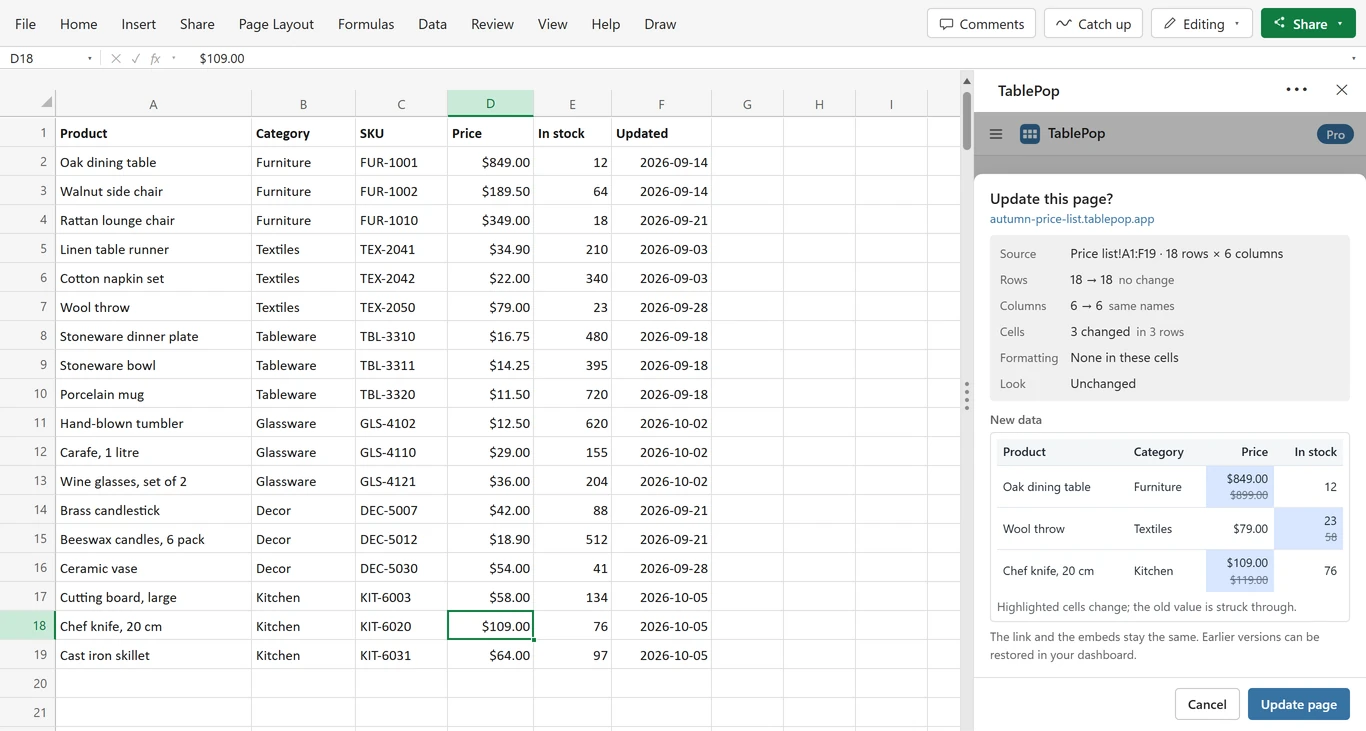Viewport: 1366px width, 731px height.
Task: Click cell with Oak dining table
Action: 153,162
